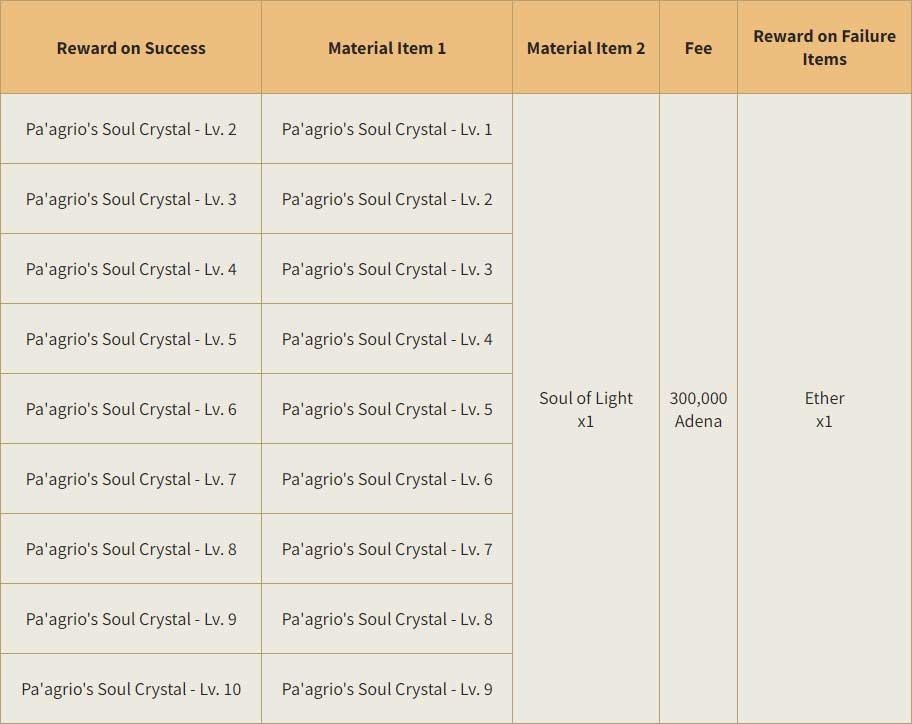Select material cell Pa'agrio's Soul Crystal Lv. 3

(x=387, y=269)
